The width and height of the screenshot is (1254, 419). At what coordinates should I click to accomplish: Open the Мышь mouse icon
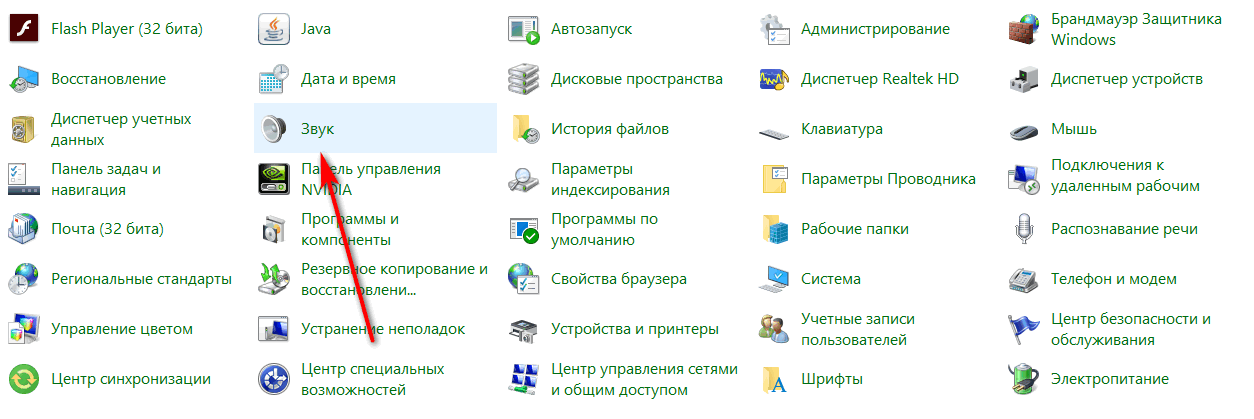click(x=1023, y=129)
